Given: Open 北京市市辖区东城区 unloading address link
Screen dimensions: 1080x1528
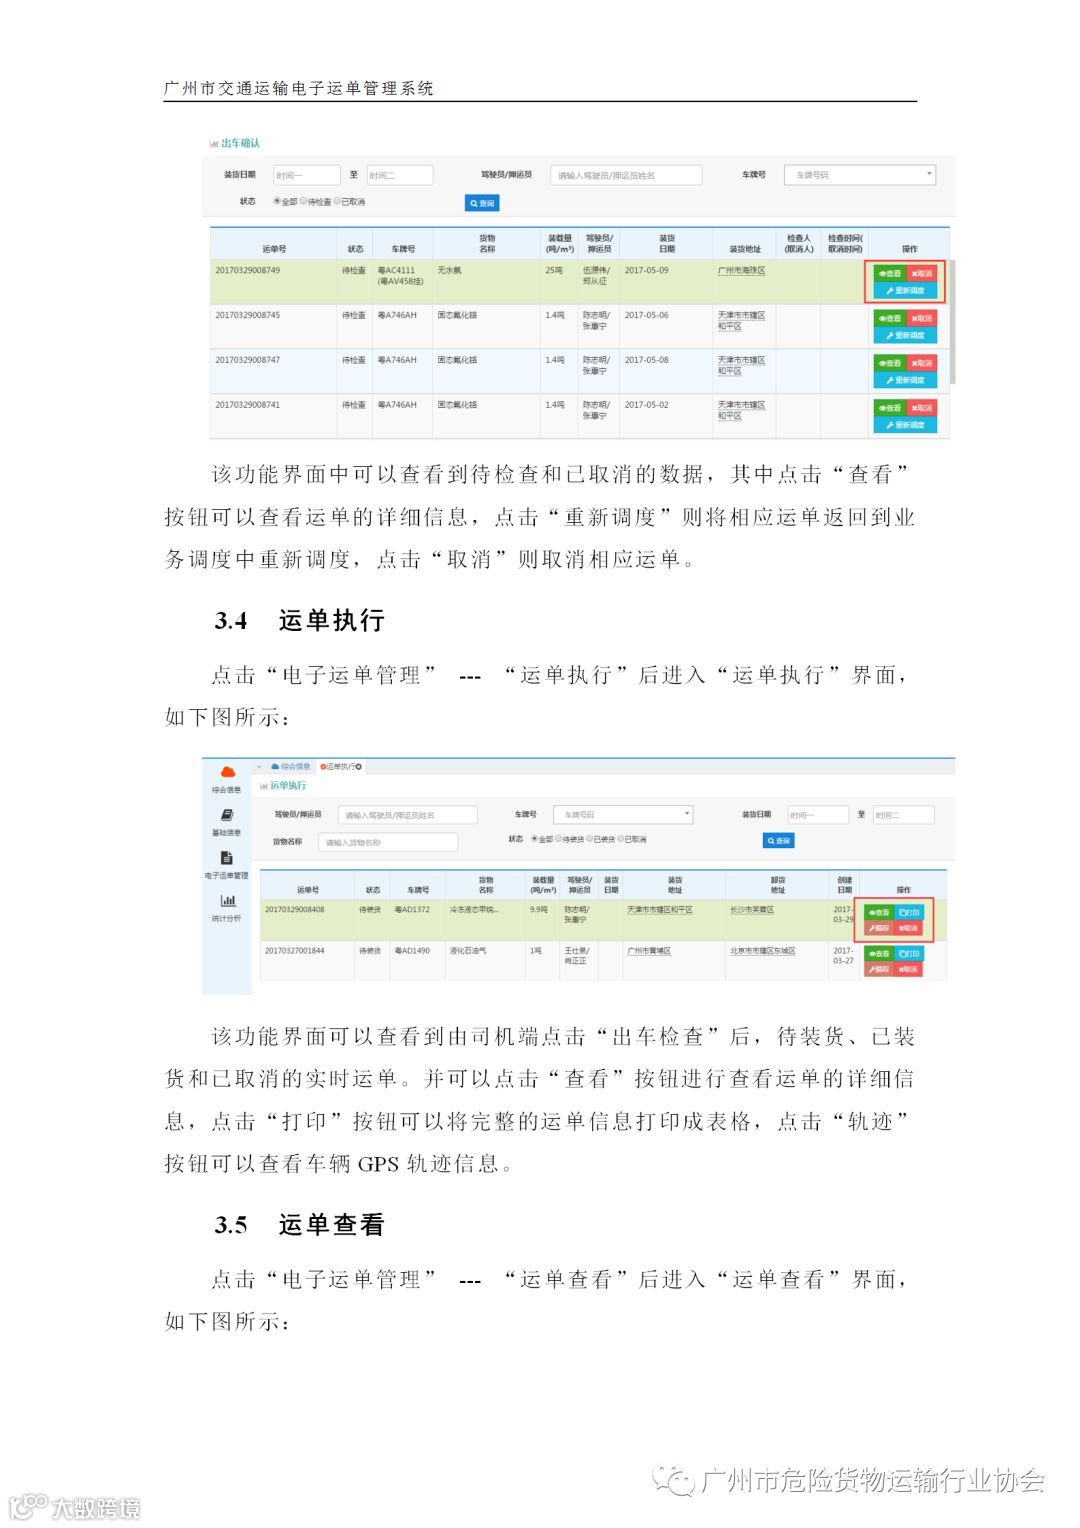Looking at the screenshot, I should pos(763,950).
